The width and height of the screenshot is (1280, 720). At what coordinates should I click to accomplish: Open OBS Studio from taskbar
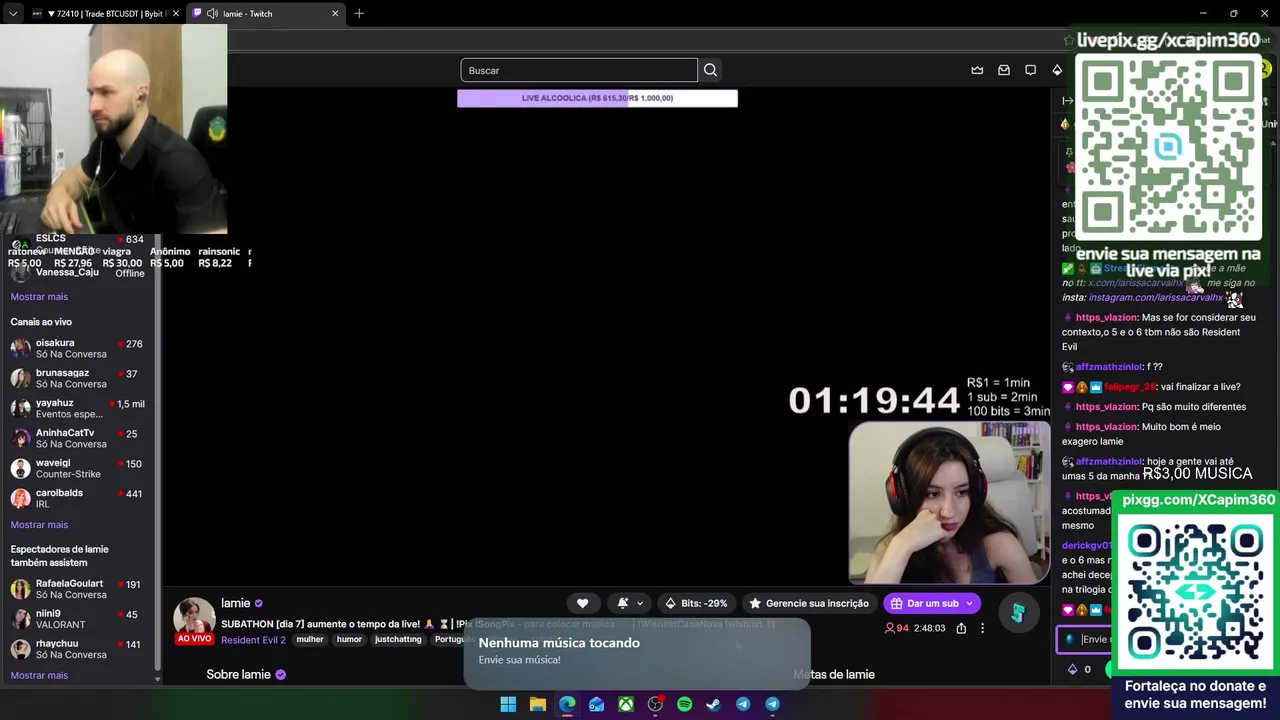655,704
